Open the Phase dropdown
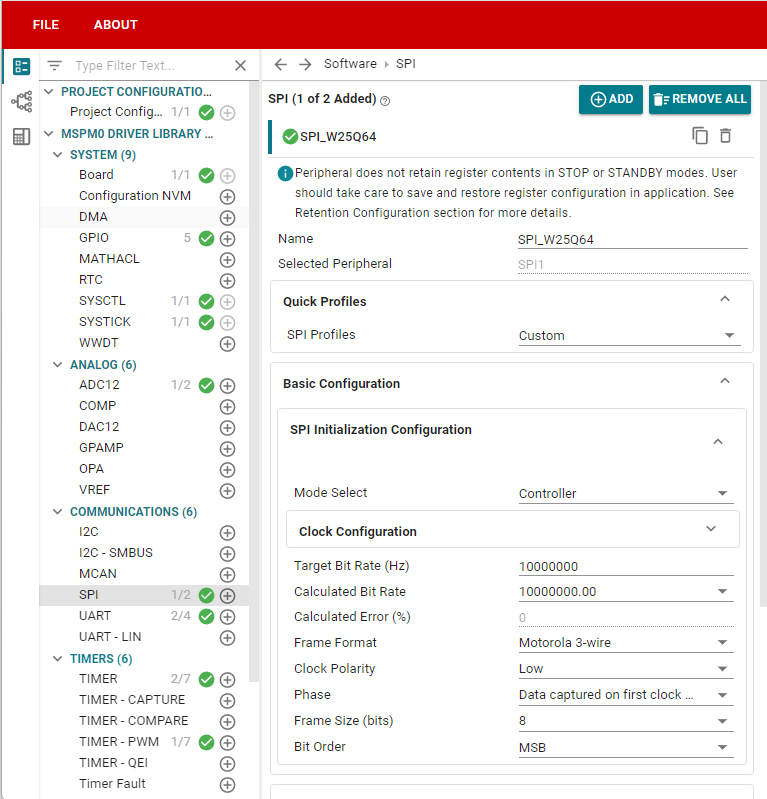The image size is (767, 799). [626, 695]
